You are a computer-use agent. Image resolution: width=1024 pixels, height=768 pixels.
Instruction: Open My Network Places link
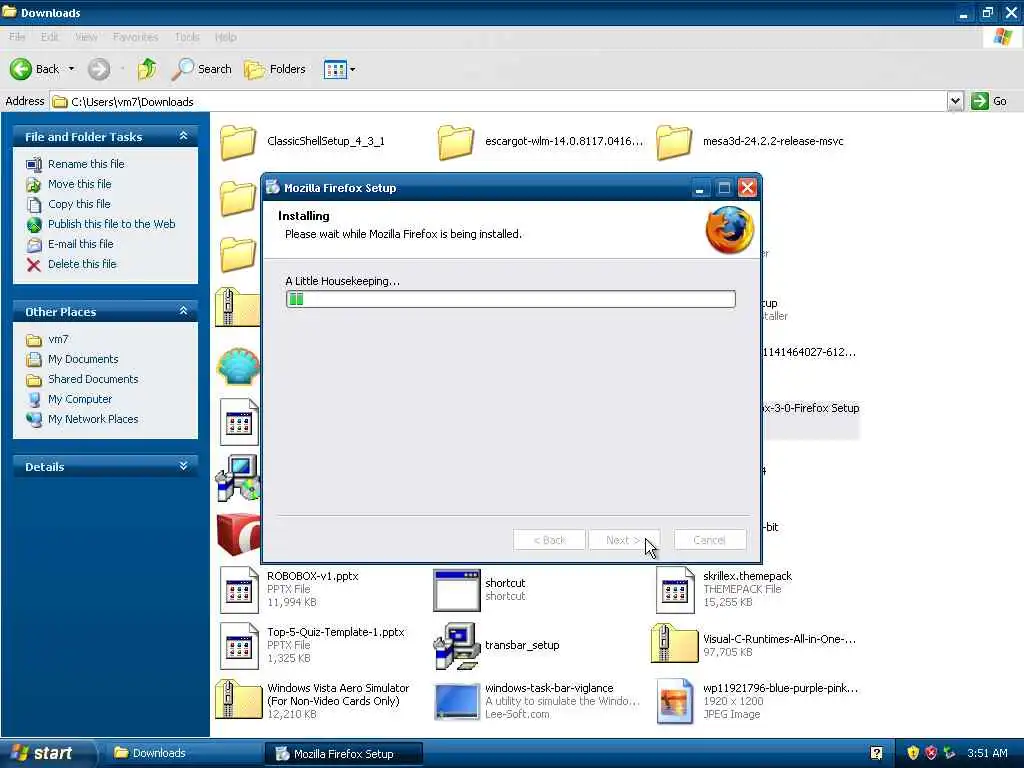[x=93, y=419]
